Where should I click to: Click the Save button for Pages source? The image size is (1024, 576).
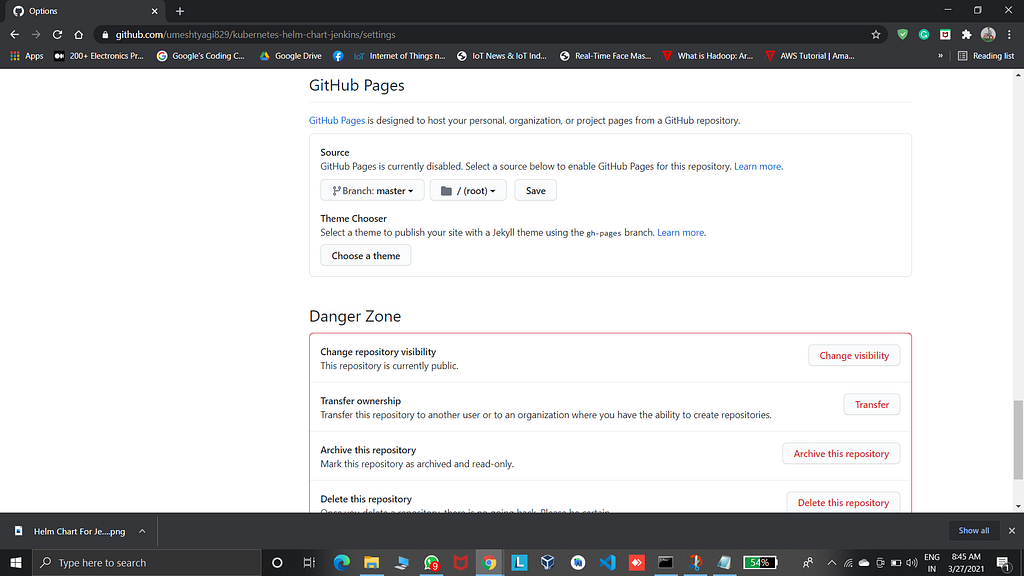536,191
